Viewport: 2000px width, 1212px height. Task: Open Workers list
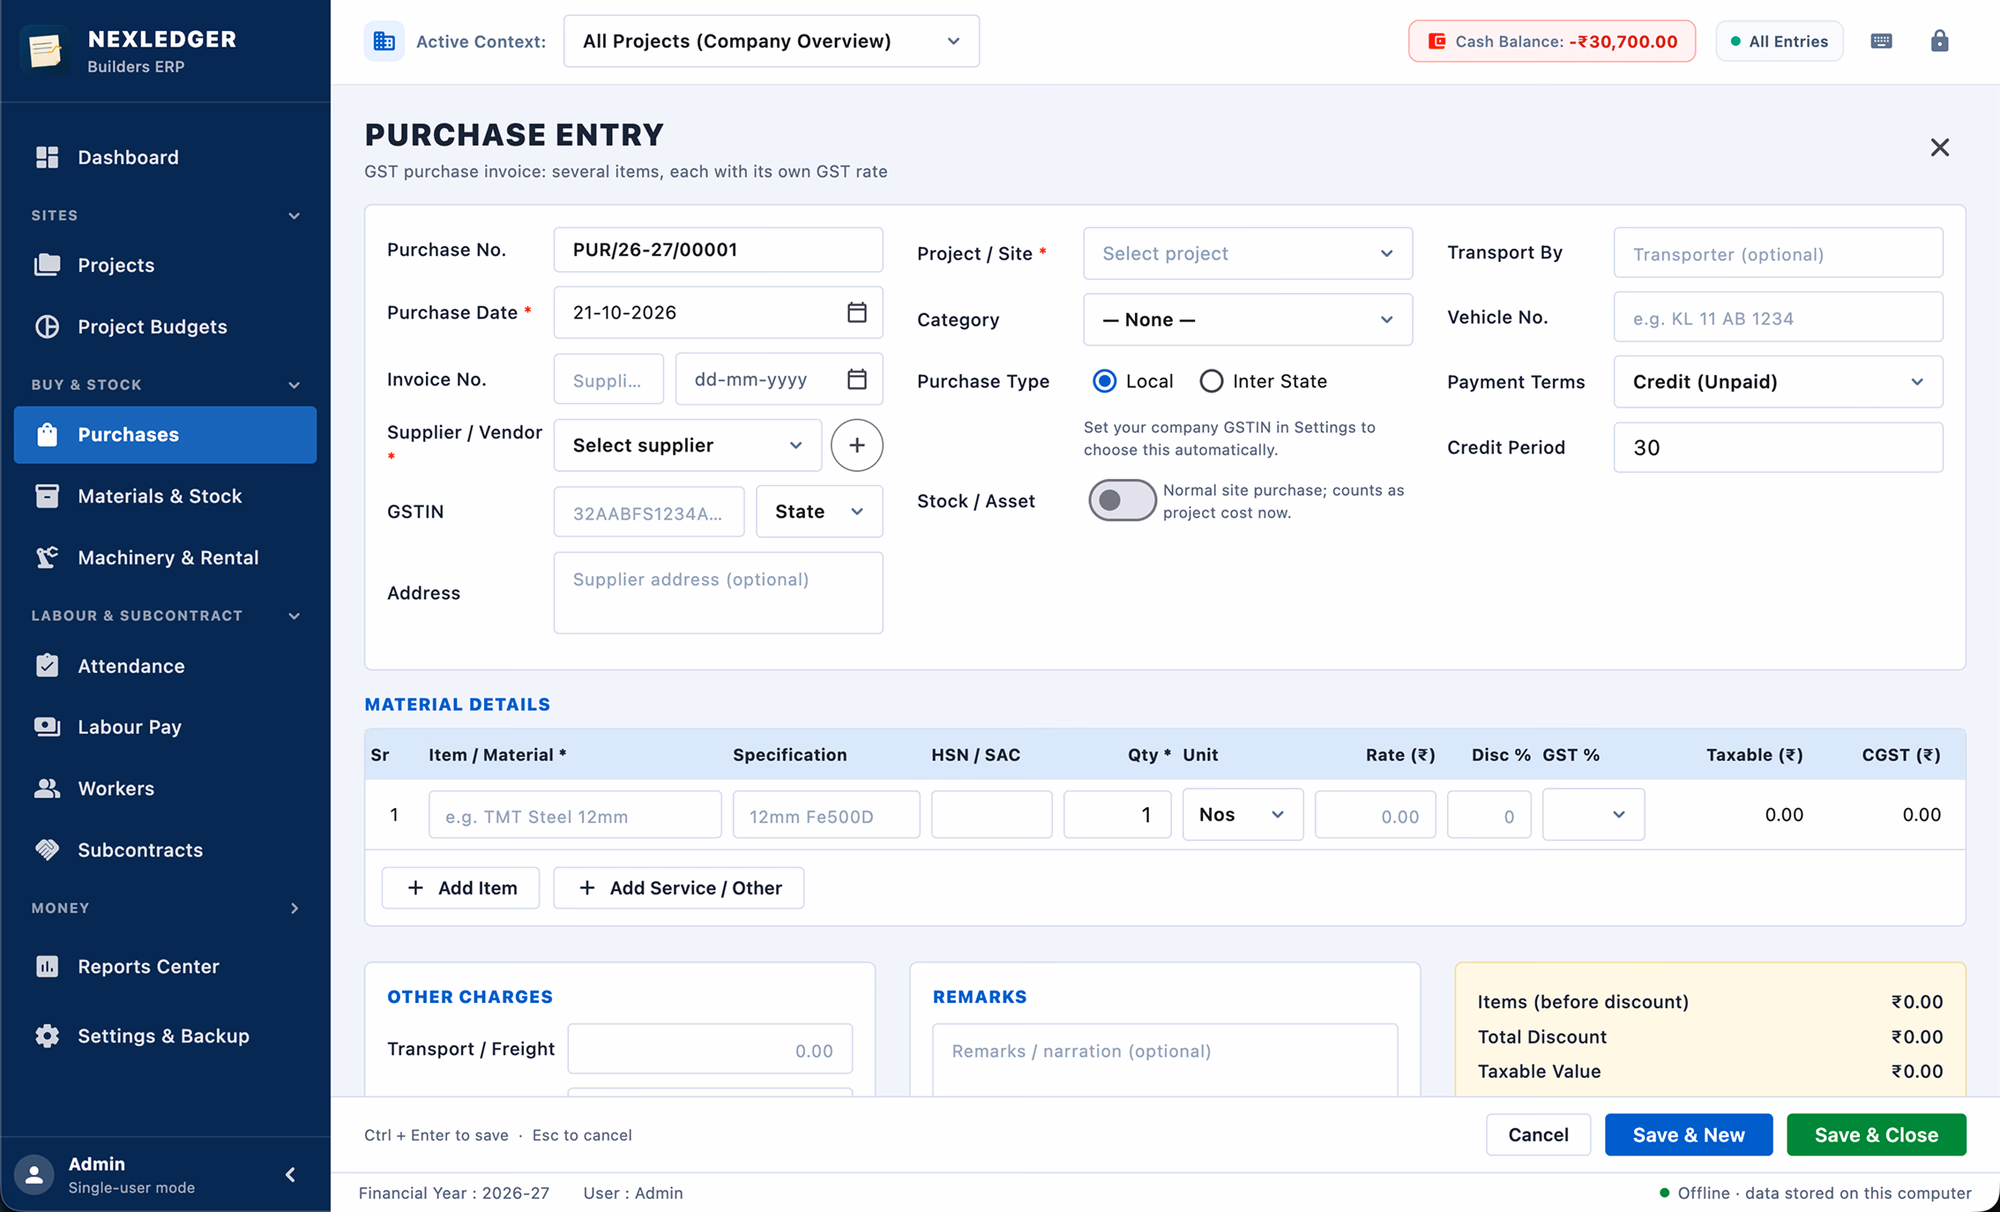(165, 788)
